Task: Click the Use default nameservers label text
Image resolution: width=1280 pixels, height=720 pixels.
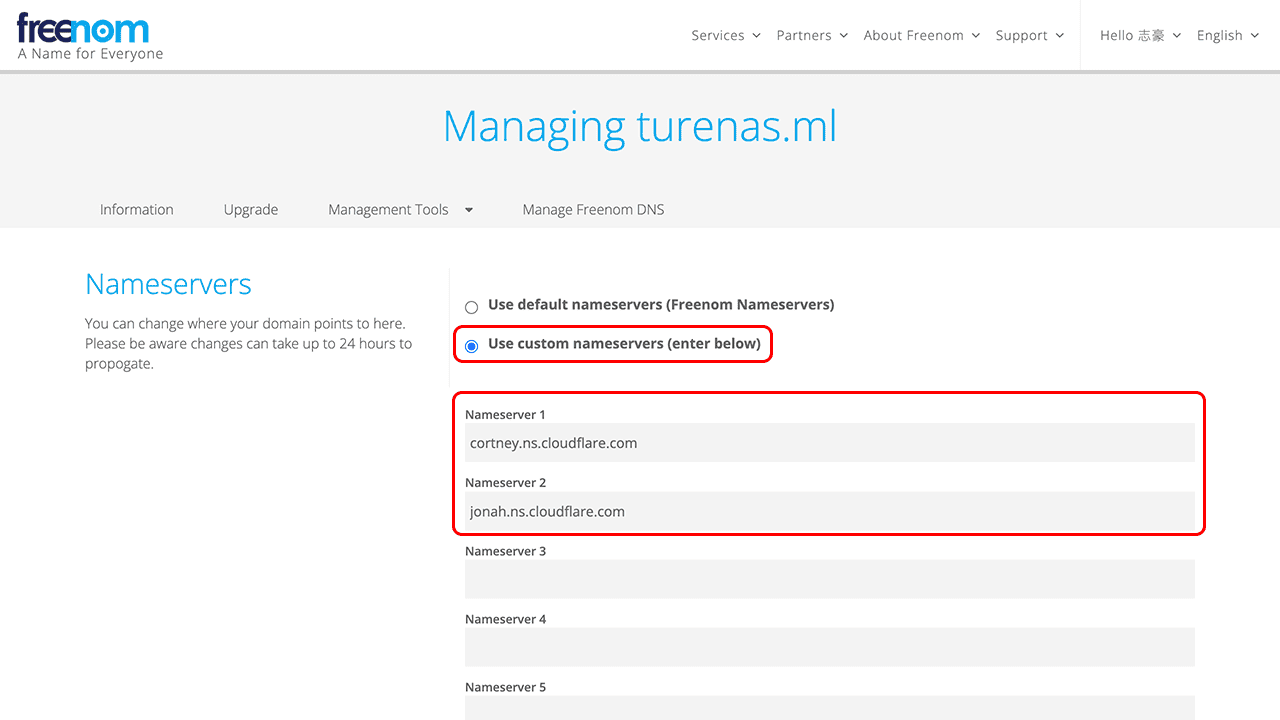Action: coord(660,304)
